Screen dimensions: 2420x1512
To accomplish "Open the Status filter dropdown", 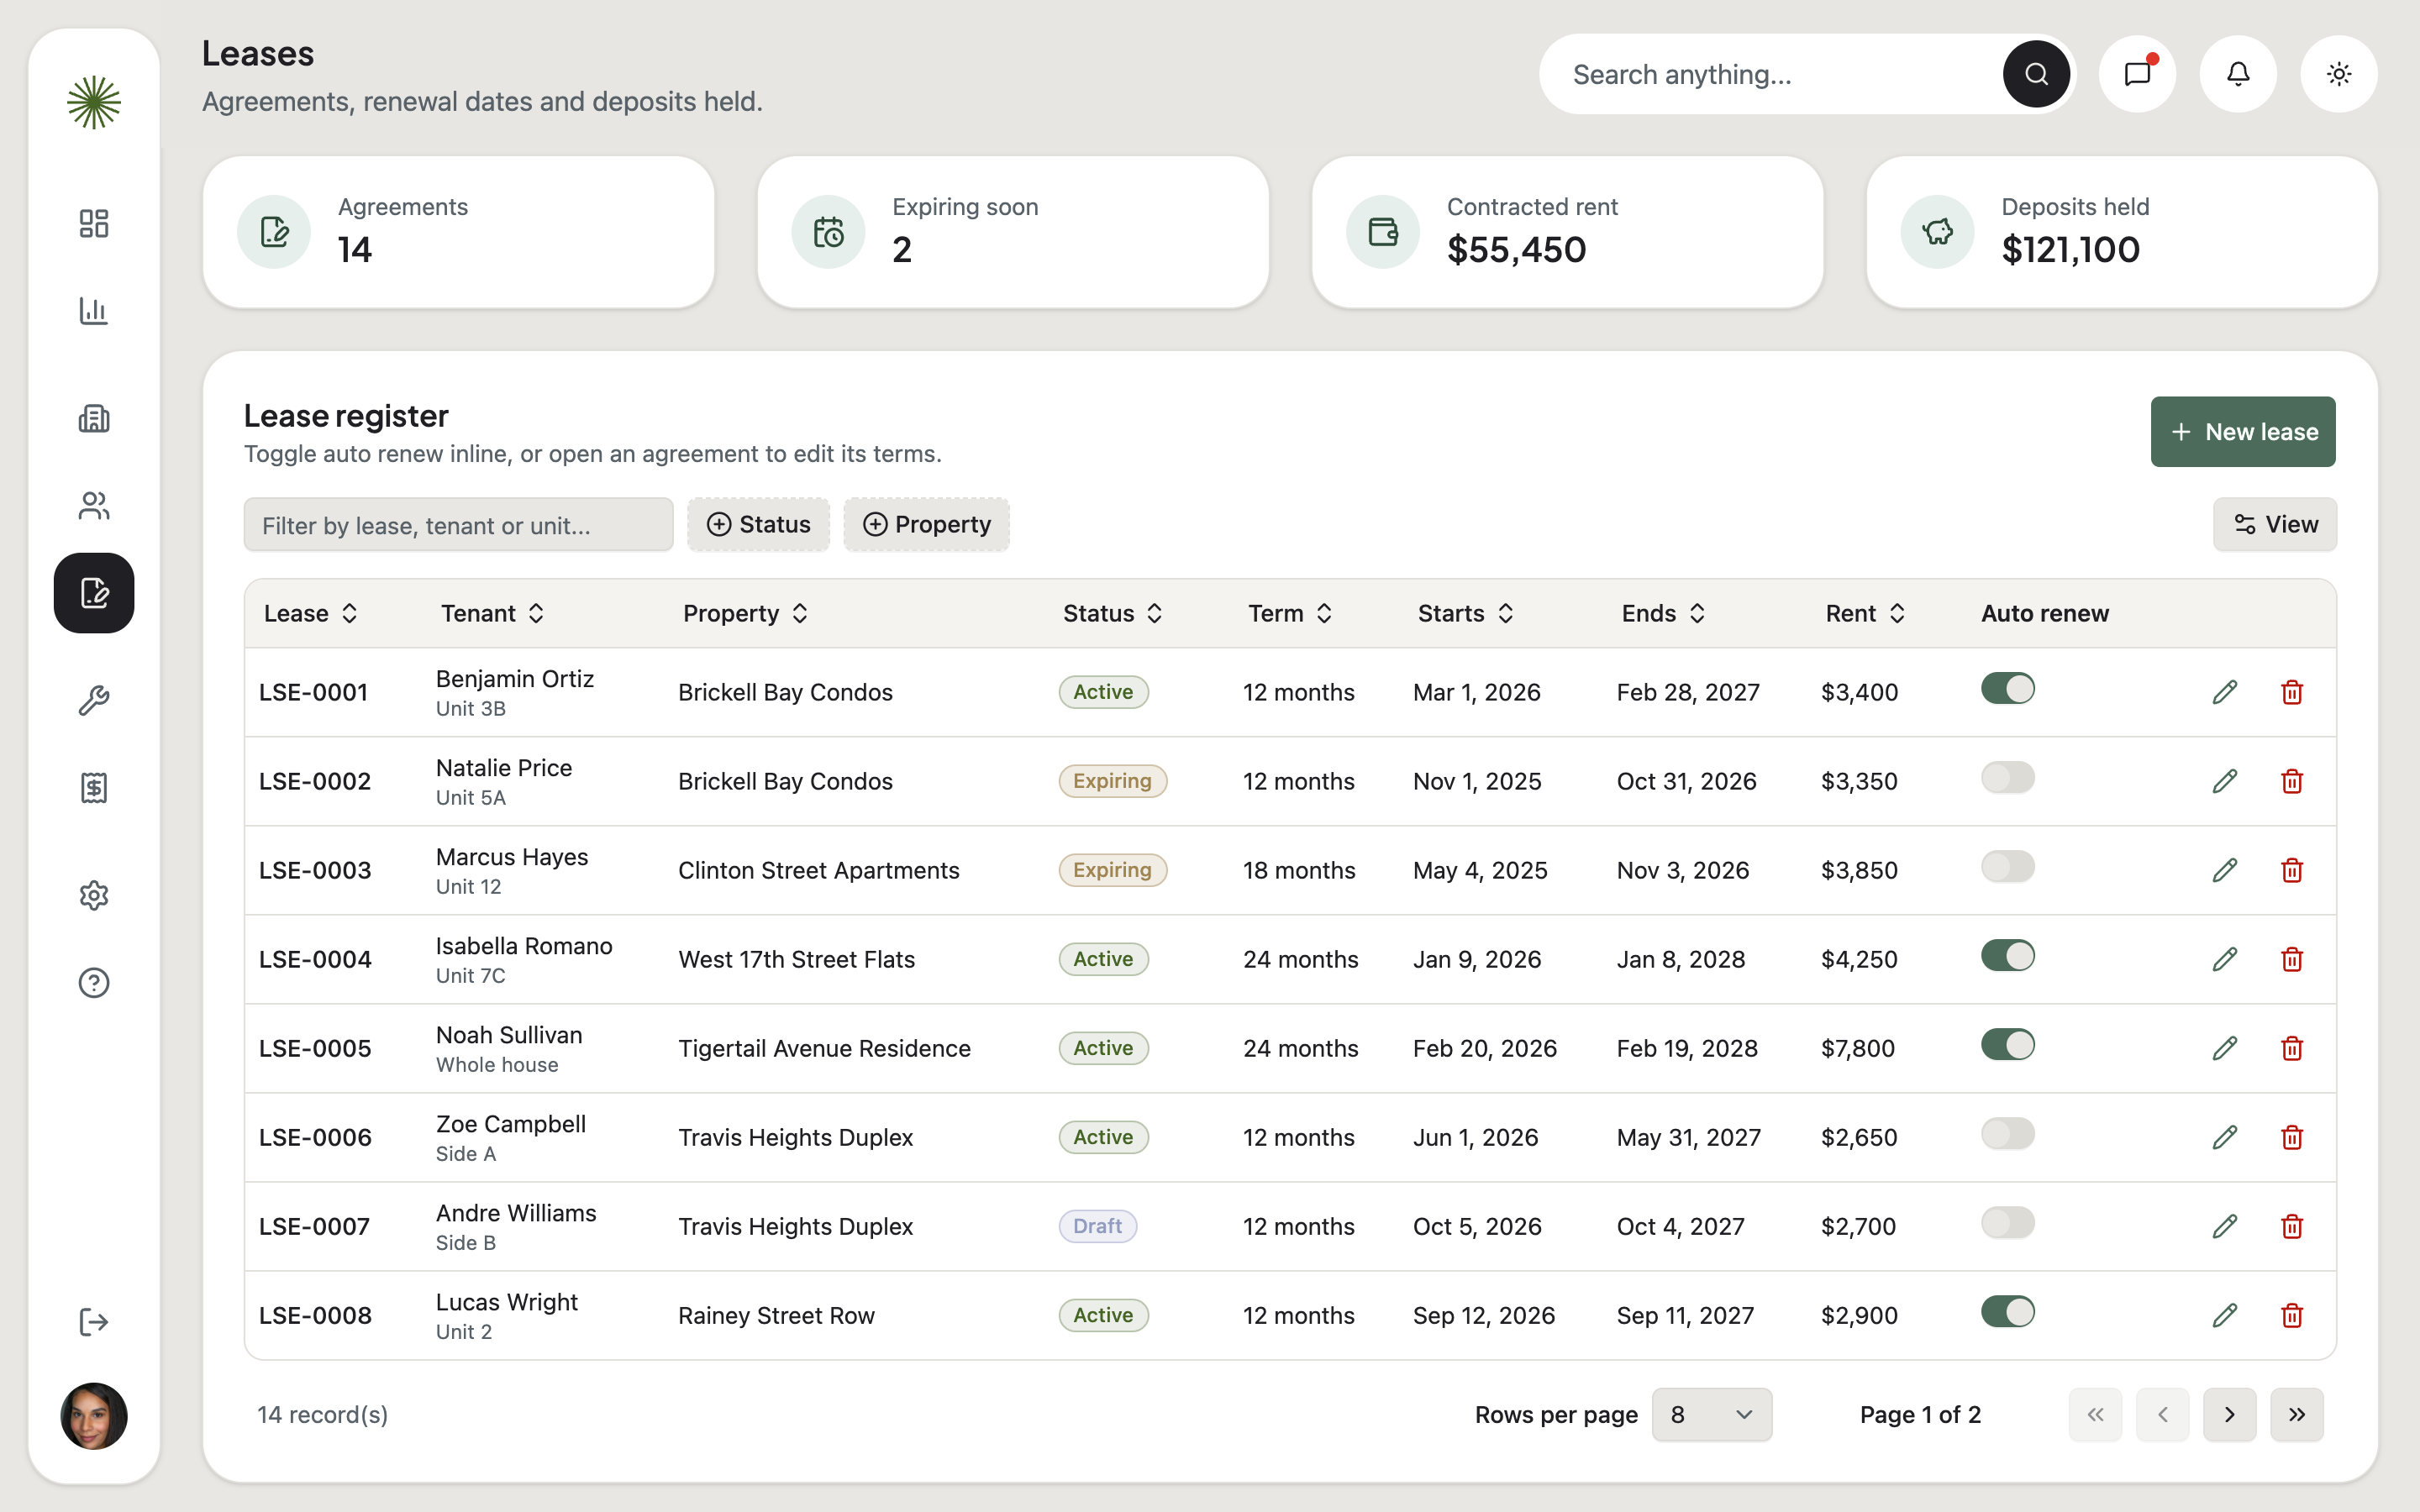I will pyautogui.click(x=758, y=524).
